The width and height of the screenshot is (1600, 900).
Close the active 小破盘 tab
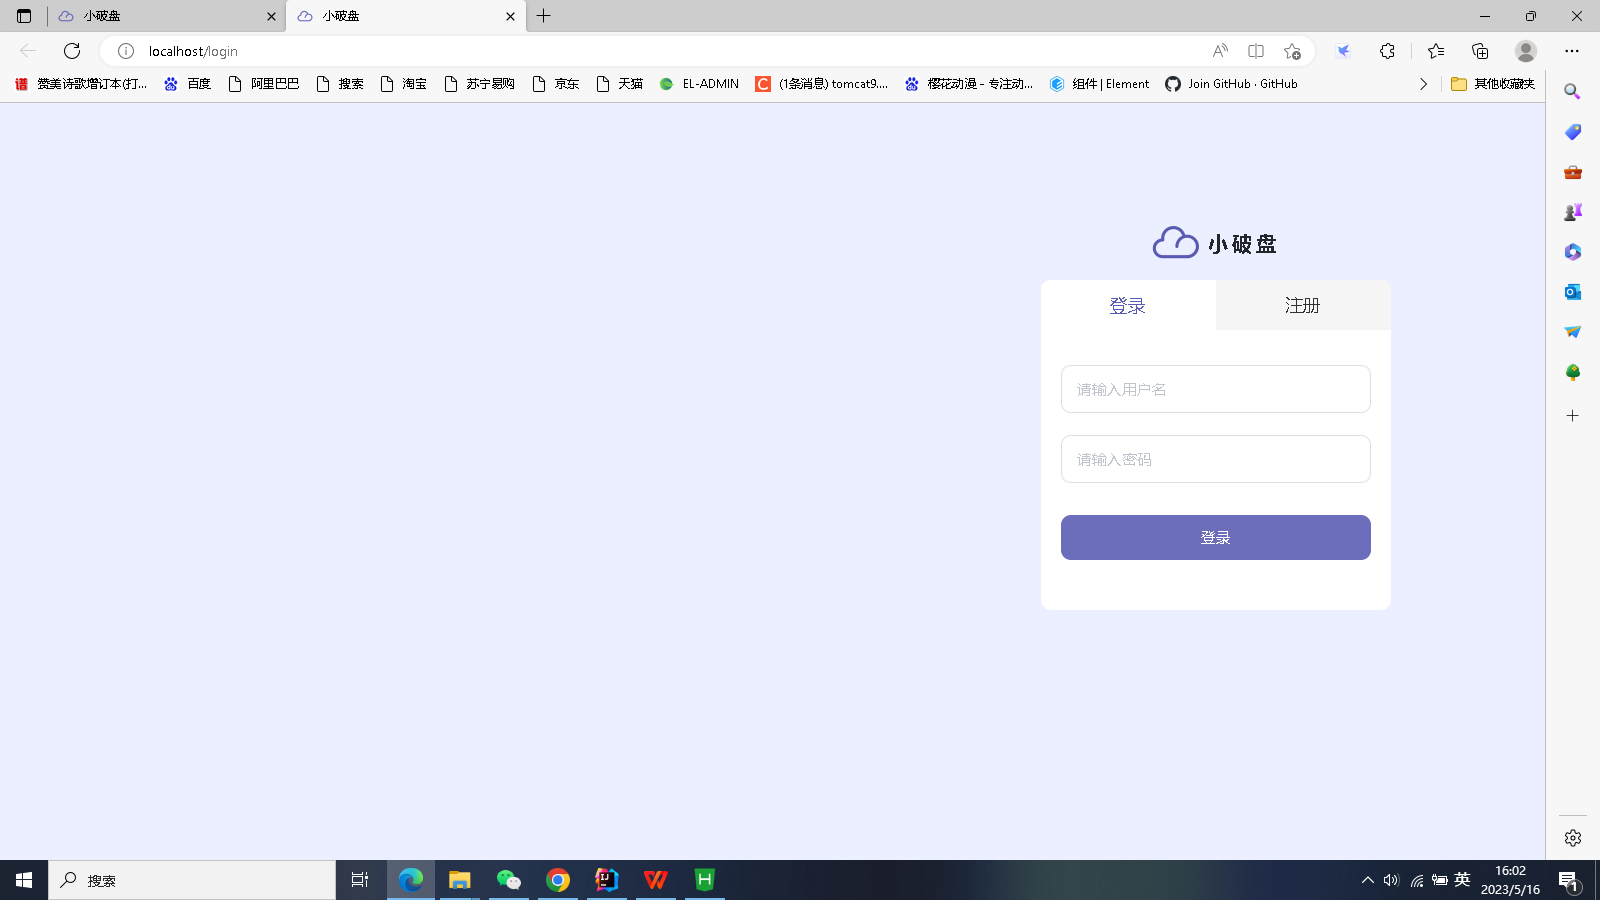(x=510, y=16)
